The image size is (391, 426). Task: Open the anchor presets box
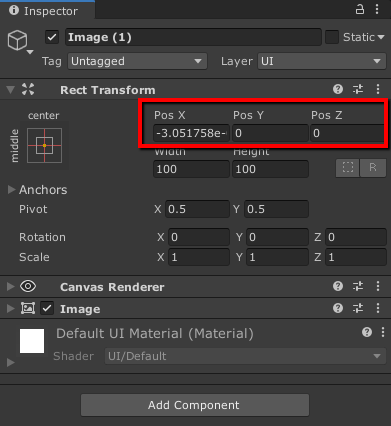(44, 146)
